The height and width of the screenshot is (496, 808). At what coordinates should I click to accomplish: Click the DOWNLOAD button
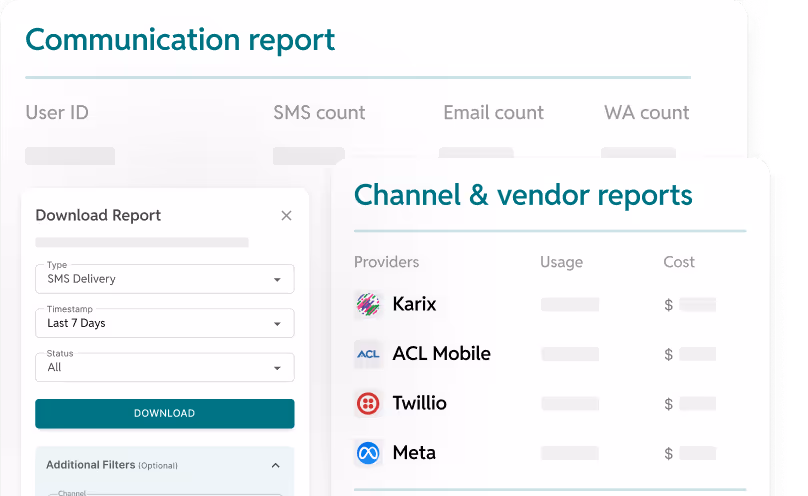[165, 414]
